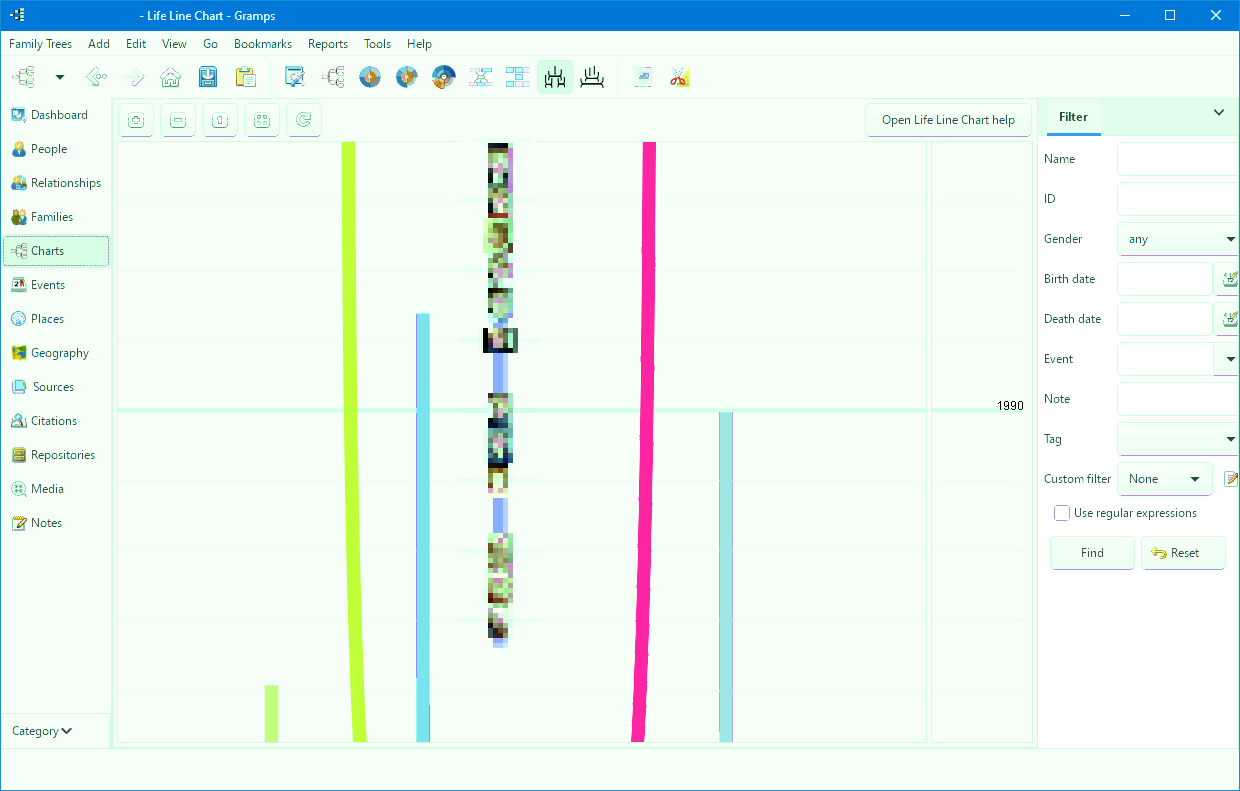Viewport: 1240px width, 791px height.
Task: Select the pink life line bar
Action: point(645,440)
